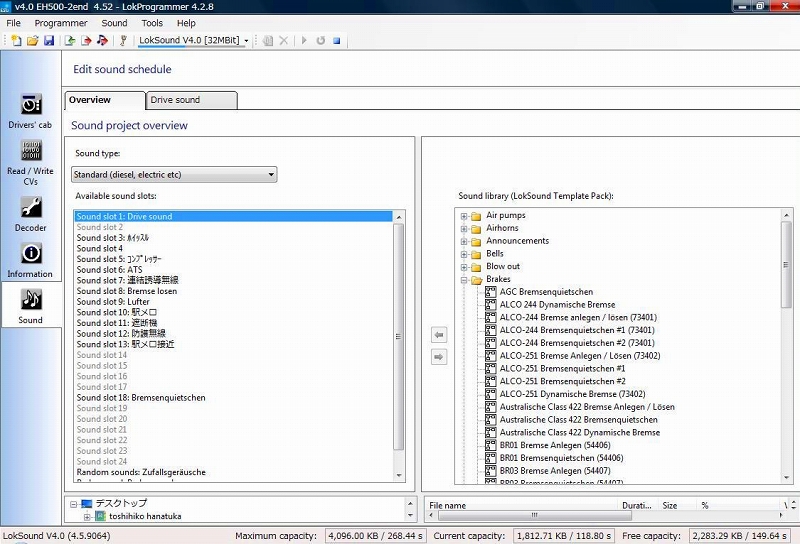Expand the Airhorns folder
The image size is (800, 544).
(464, 229)
